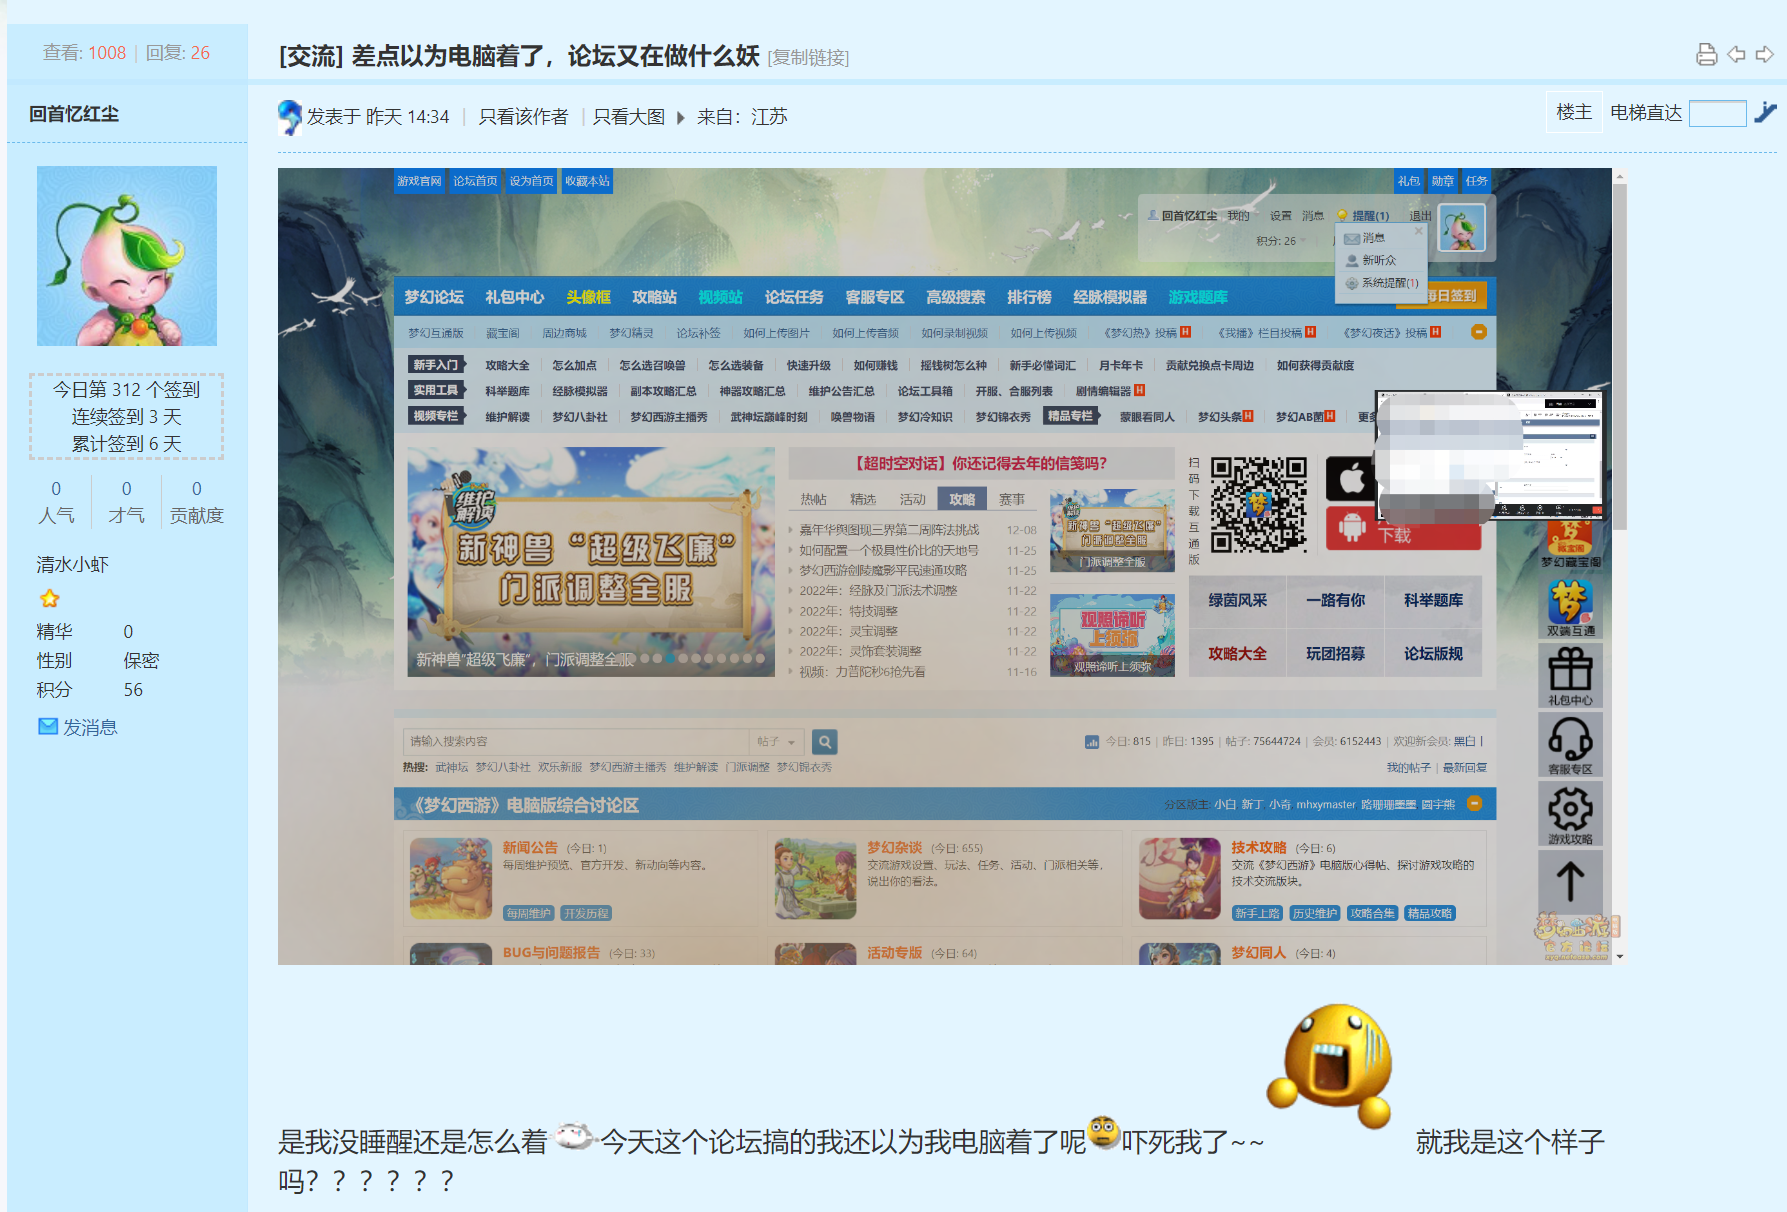Click 梦幻藏宝阁 icon in embedded screenshot
This screenshot has height=1212, width=1787.
1570,544
